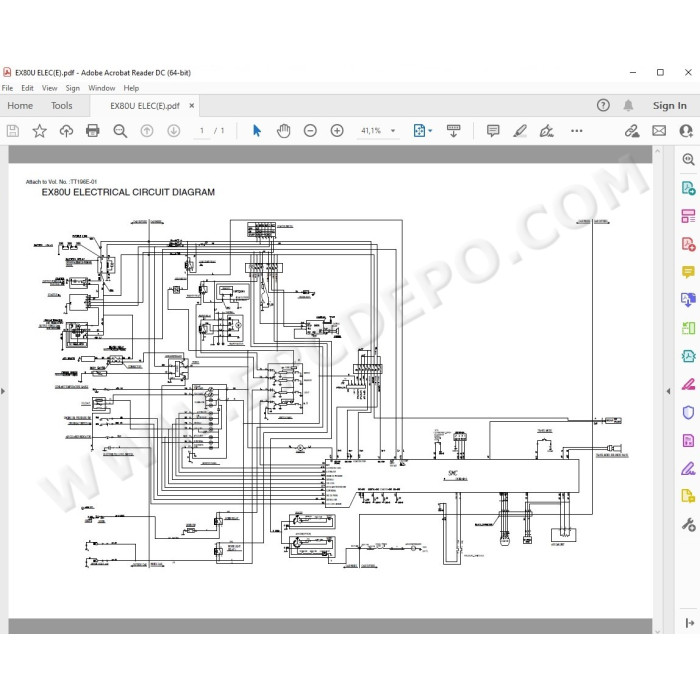Toggle scrolling mode keyboard icon
The width and height of the screenshot is (700, 700).
454,131
